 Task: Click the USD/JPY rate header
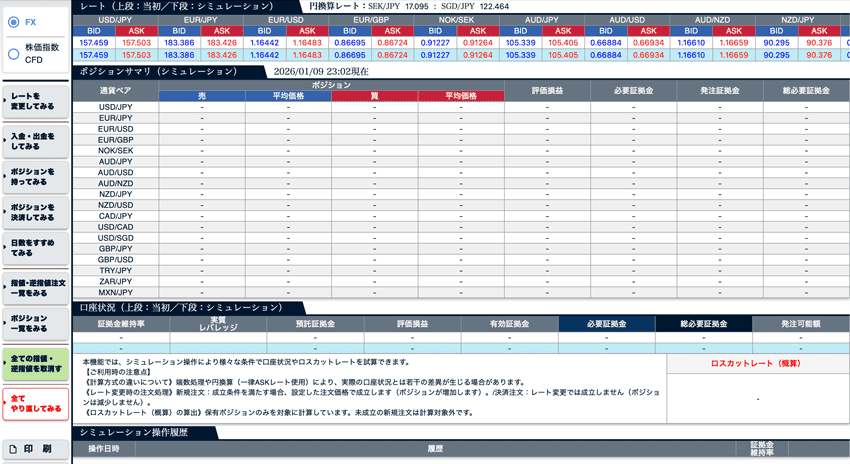tap(114, 19)
